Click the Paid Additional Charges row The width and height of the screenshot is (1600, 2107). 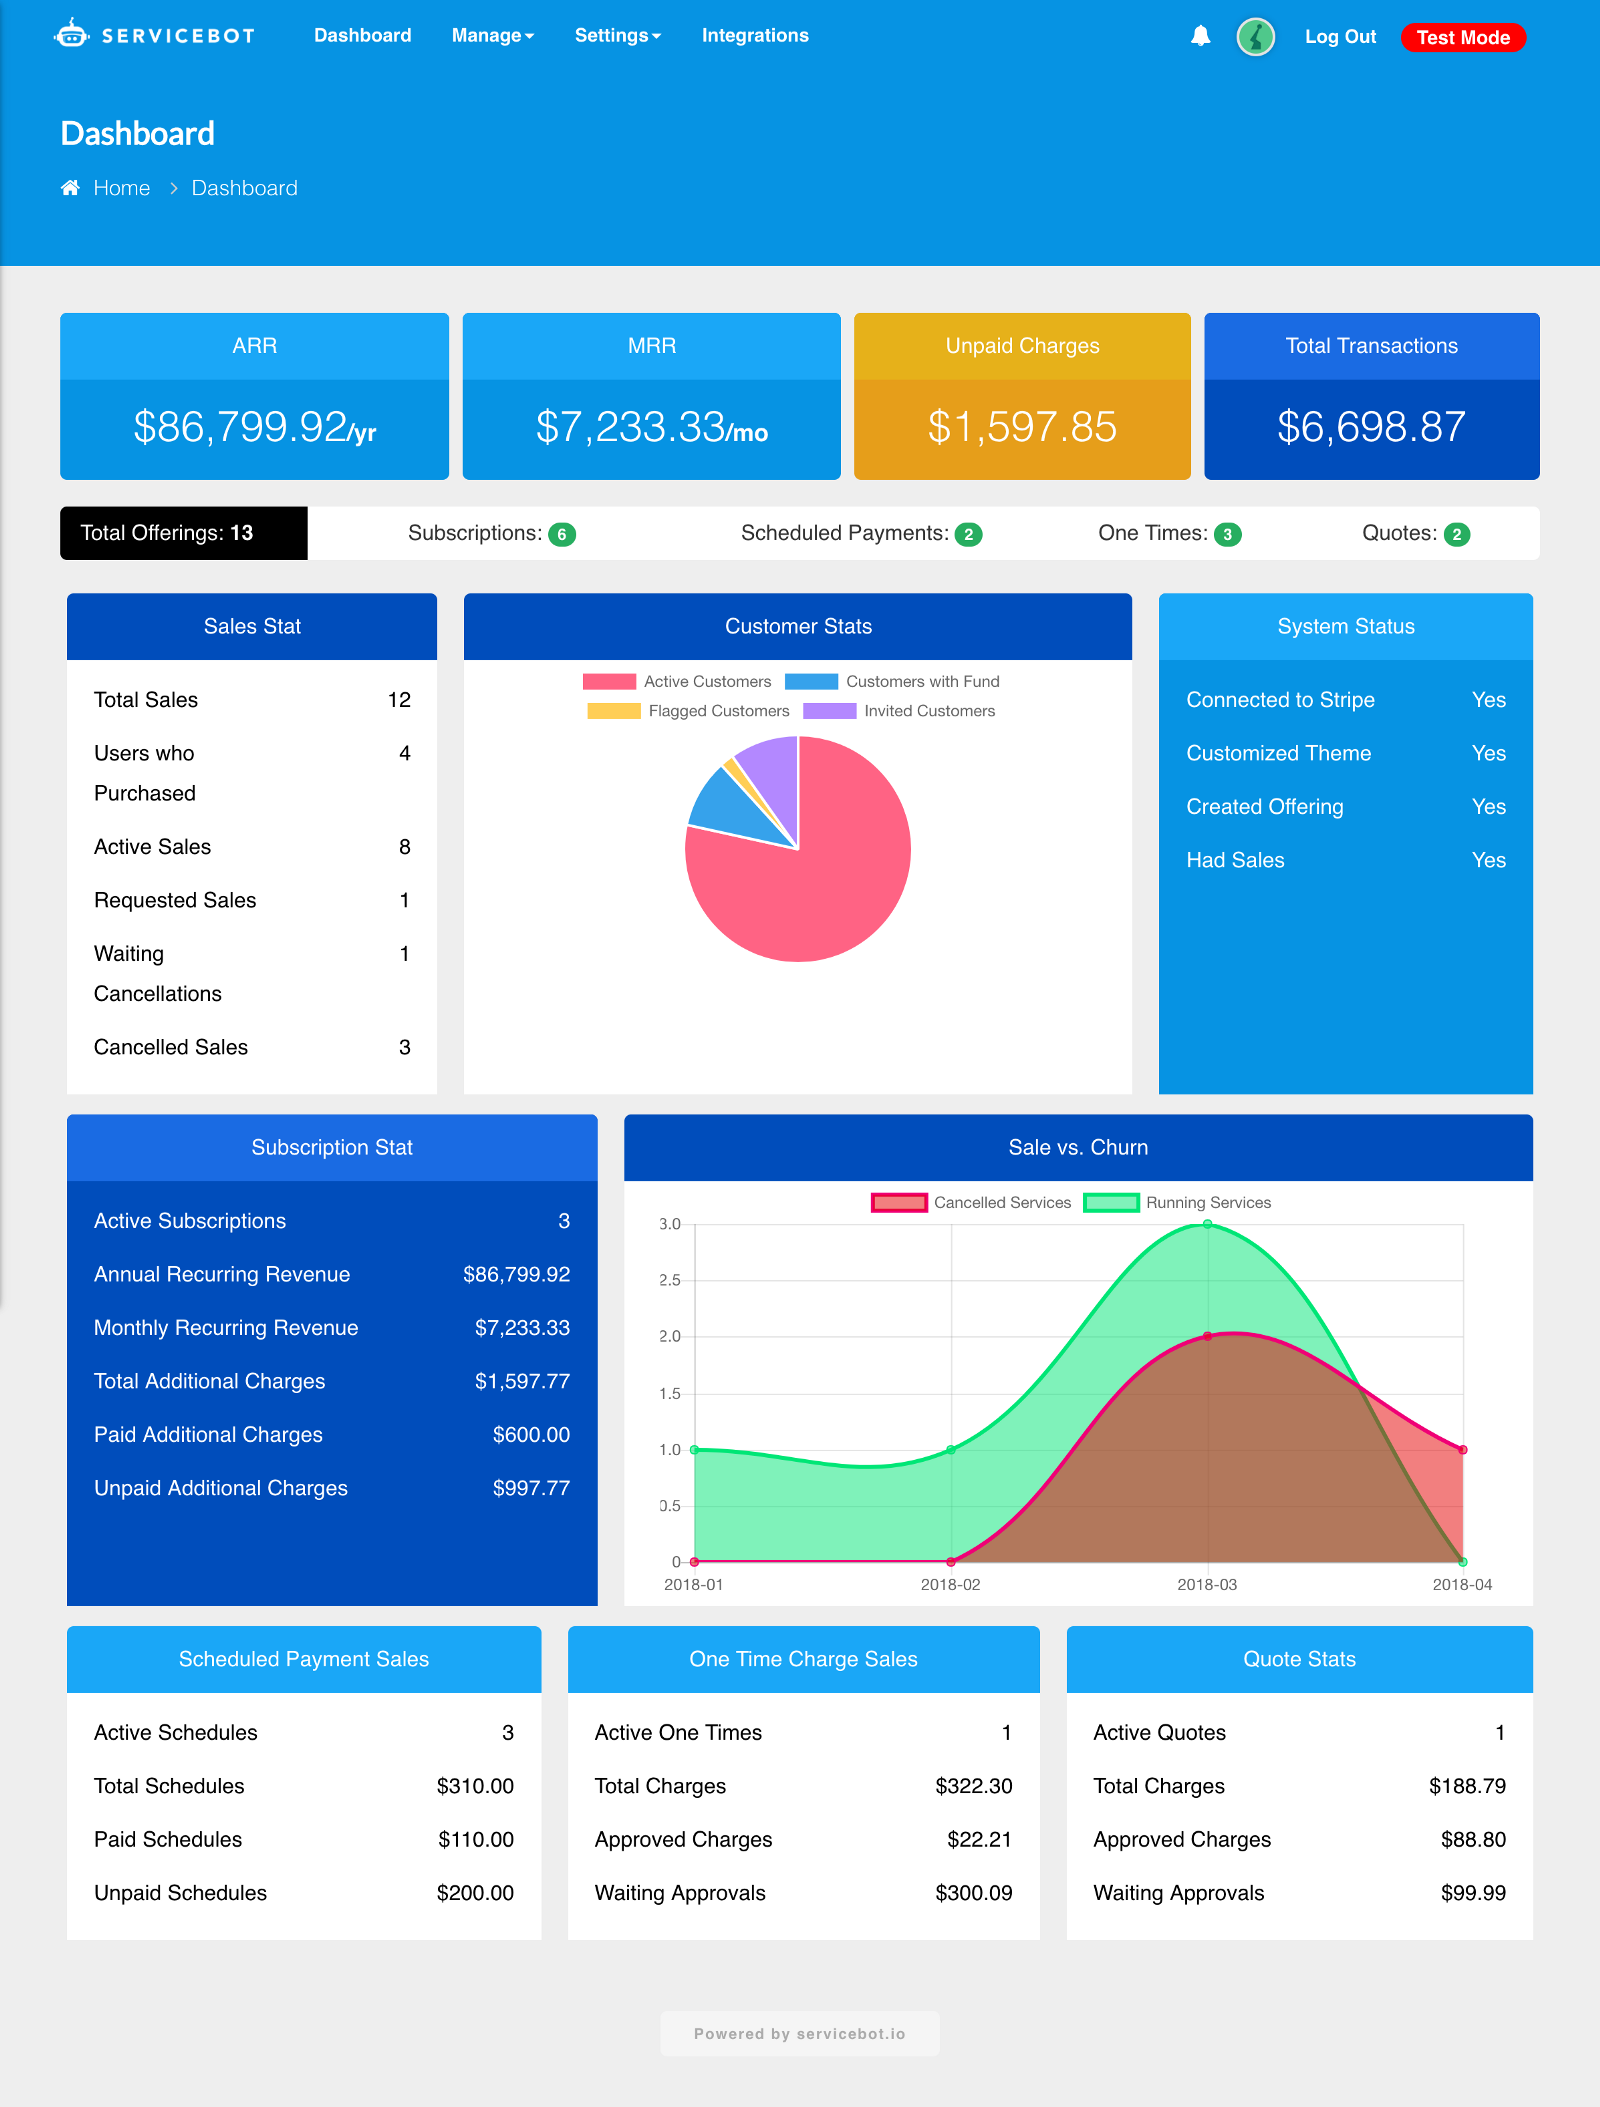pyautogui.click(x=332, y=1435)
